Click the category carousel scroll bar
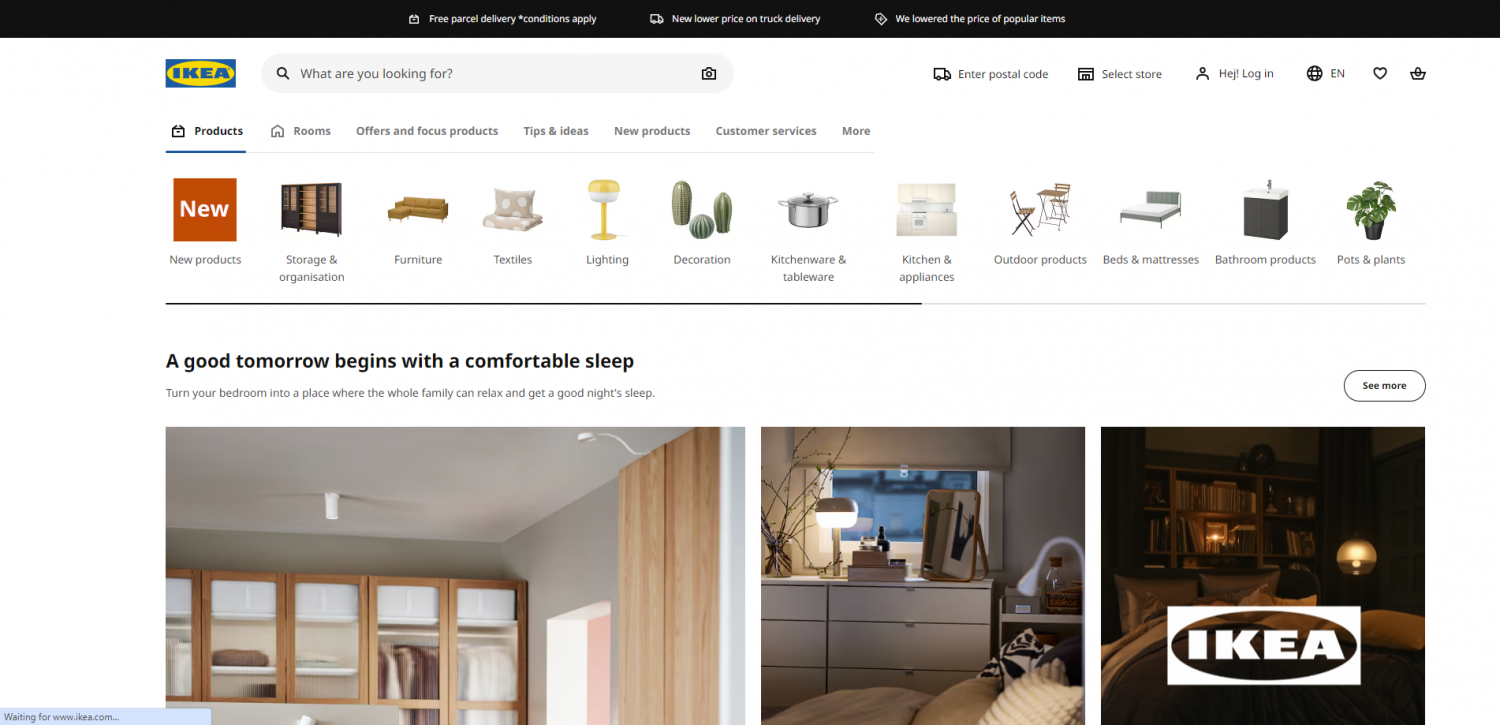This screenshot has width=1500, height=725. [795, 303]
